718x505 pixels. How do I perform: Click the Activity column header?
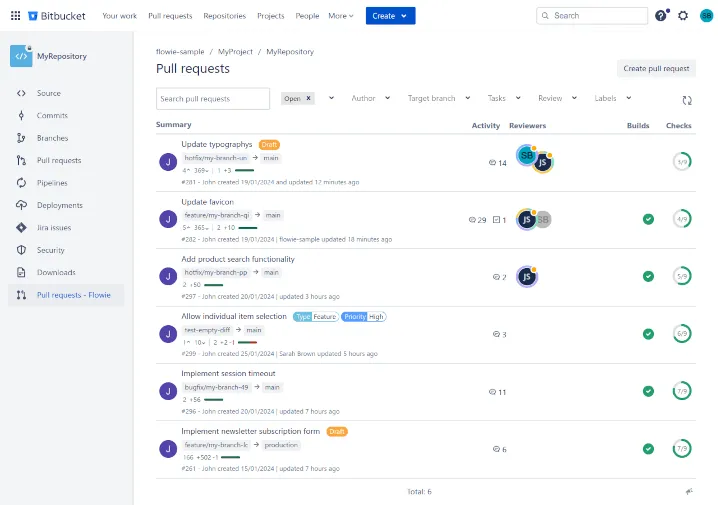pyautogui.click(x=485, y=125)
